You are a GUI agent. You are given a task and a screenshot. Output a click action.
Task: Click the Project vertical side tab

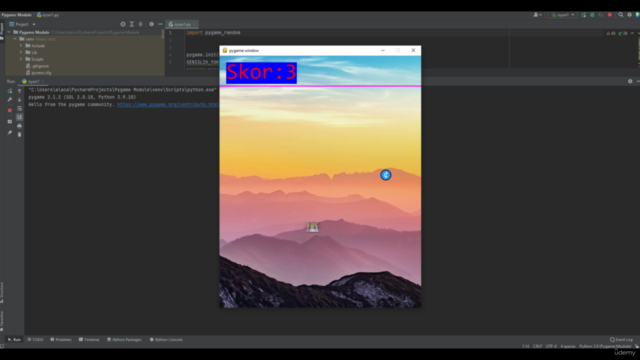point(2,31)
